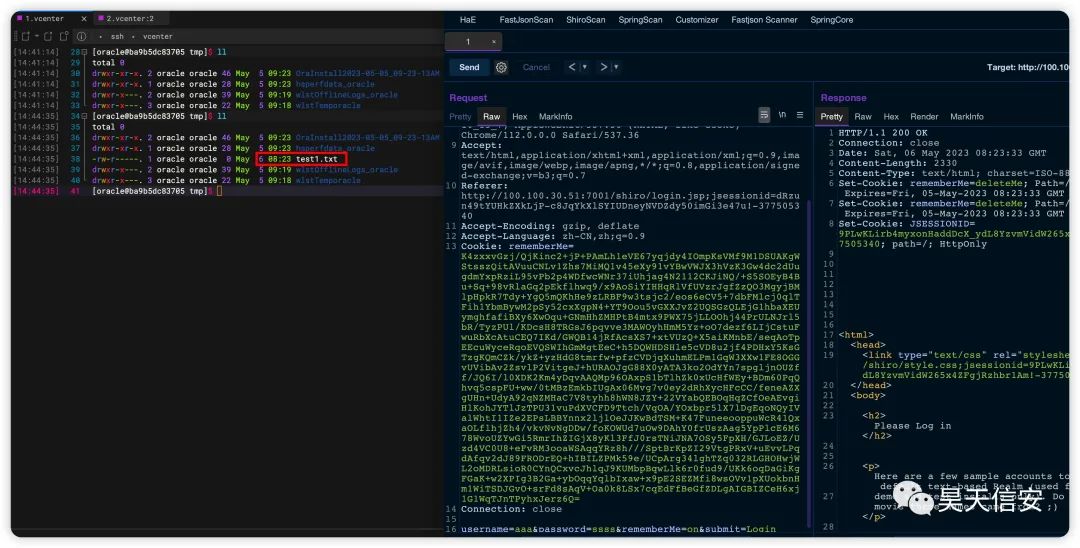Click the Target: http://100.10 label
The height and width of the screenshot is (548, 1080).
tap(1028, 67)
